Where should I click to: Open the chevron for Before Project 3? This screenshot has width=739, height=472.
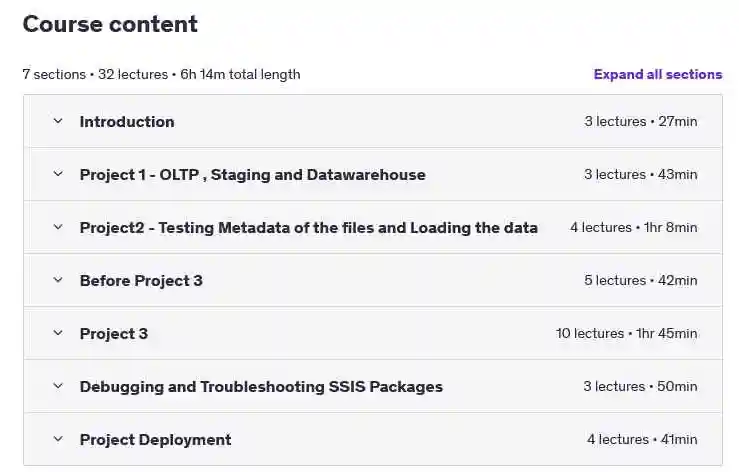(x=58, y=280)
